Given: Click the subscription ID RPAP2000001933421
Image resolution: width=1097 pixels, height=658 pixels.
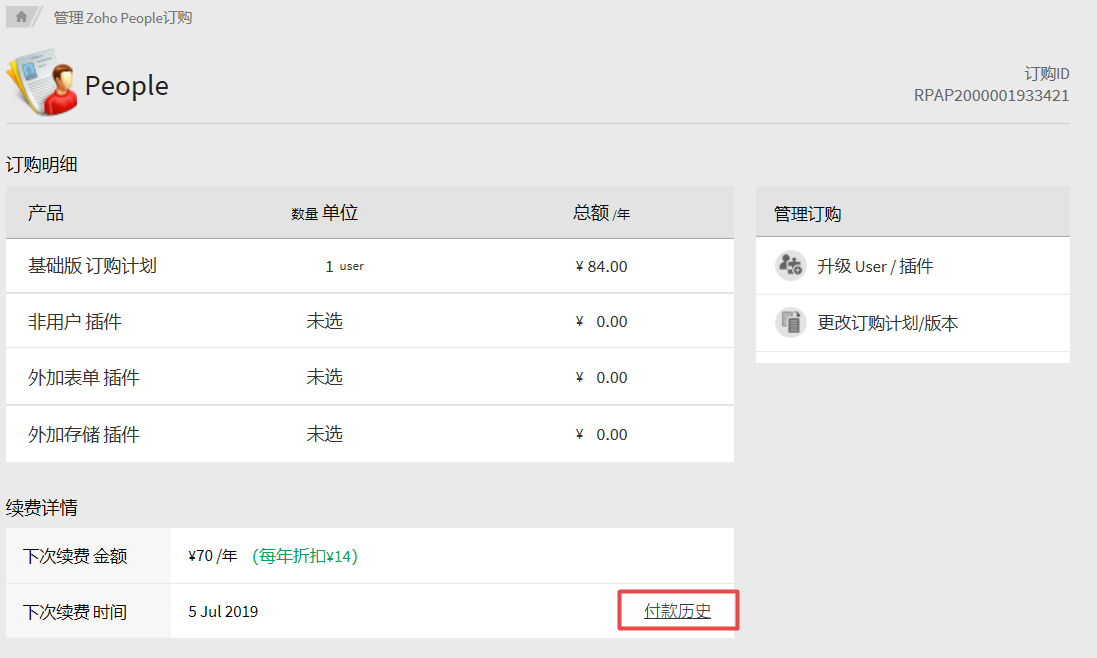Looking at the screenshot, I should 991,96.
